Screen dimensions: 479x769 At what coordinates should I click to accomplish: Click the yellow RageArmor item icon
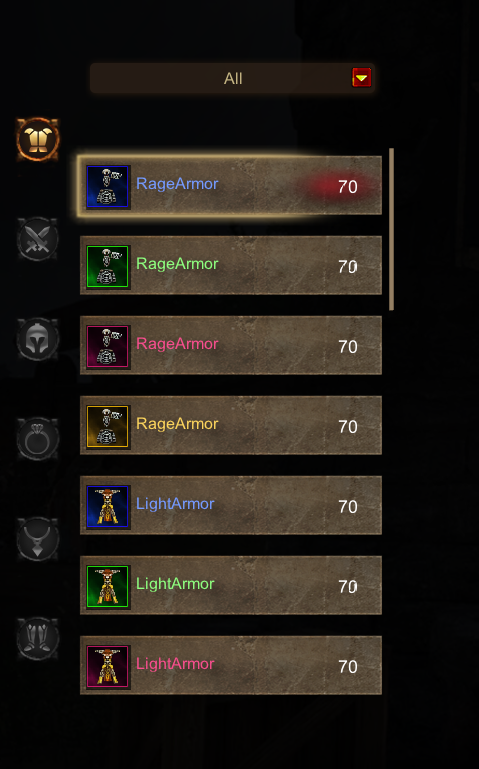(108, 427)
